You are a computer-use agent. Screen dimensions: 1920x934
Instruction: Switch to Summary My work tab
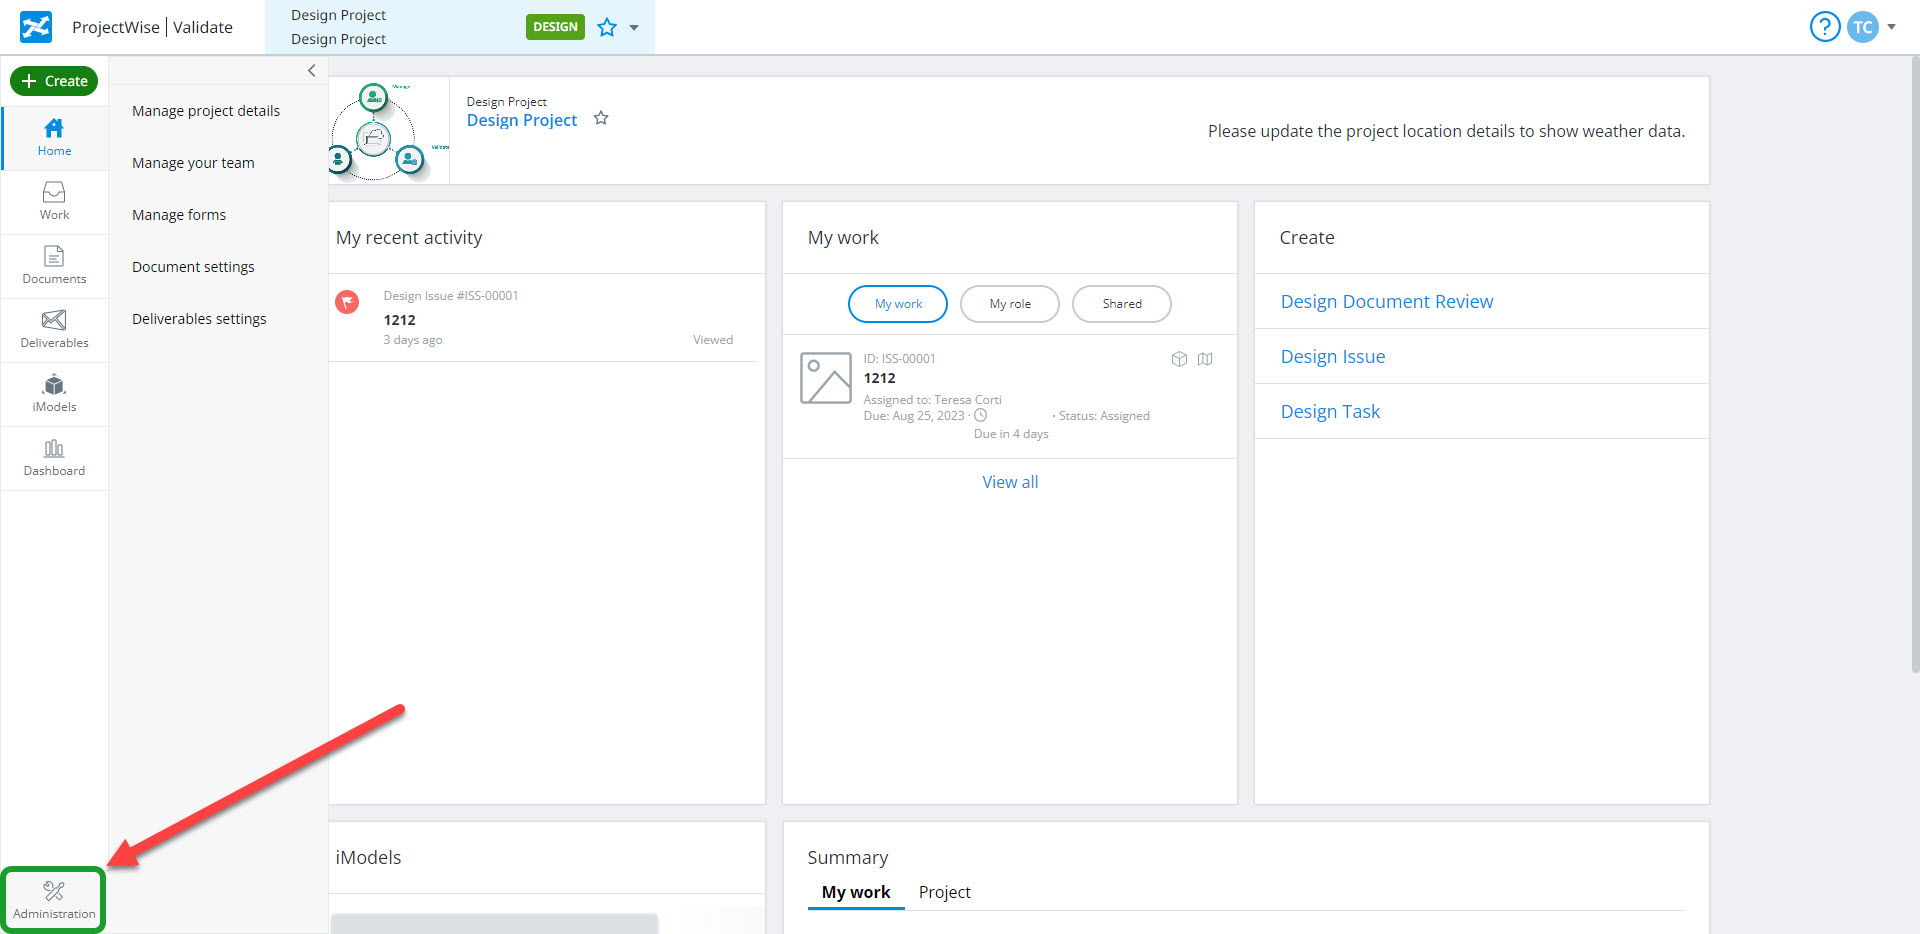click(856, 892)
